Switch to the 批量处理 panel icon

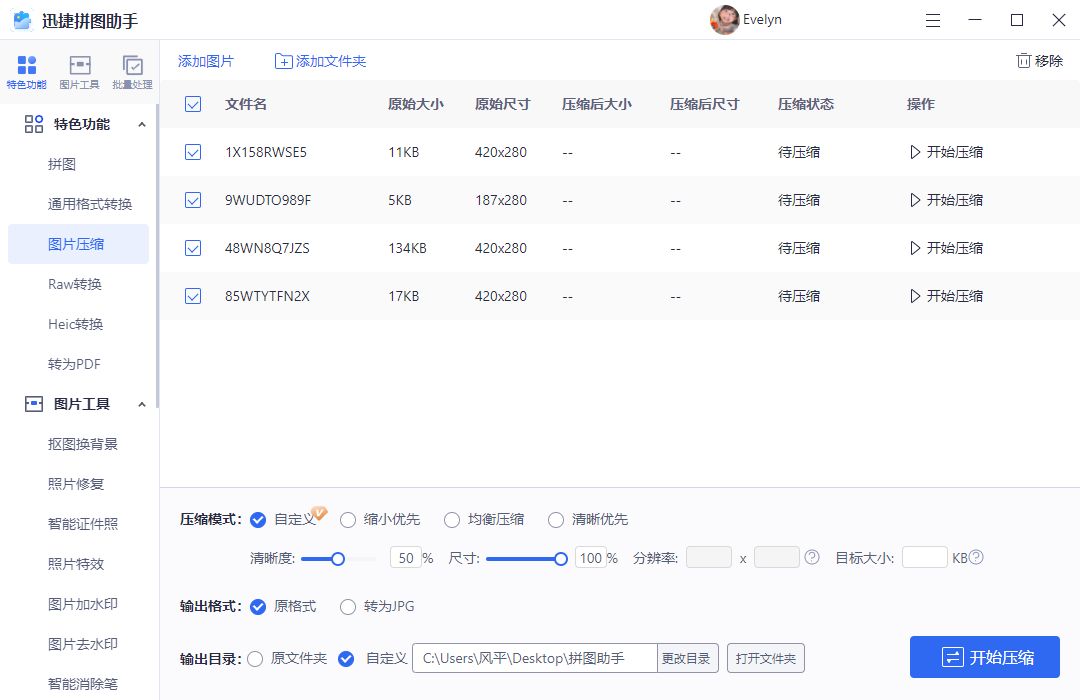click(x=132, y=70)
